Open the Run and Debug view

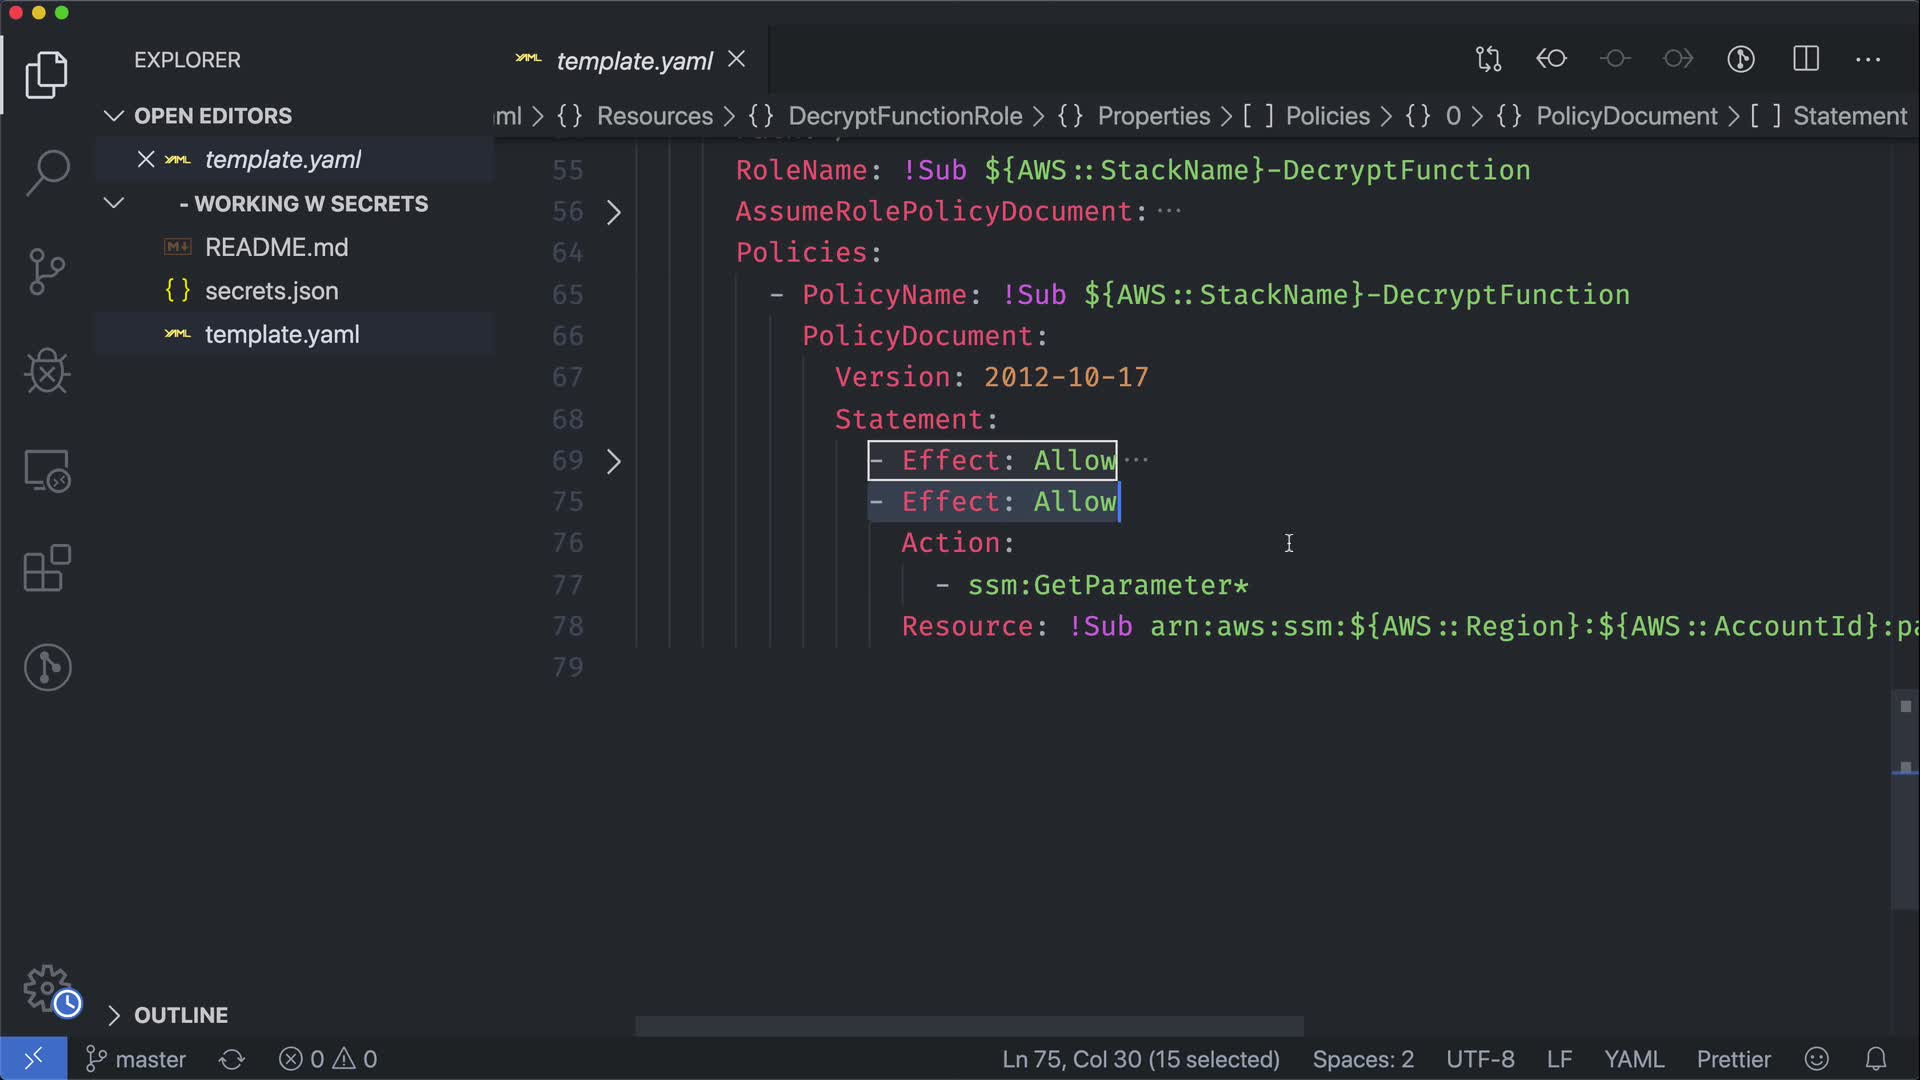(x=47, y=371)
